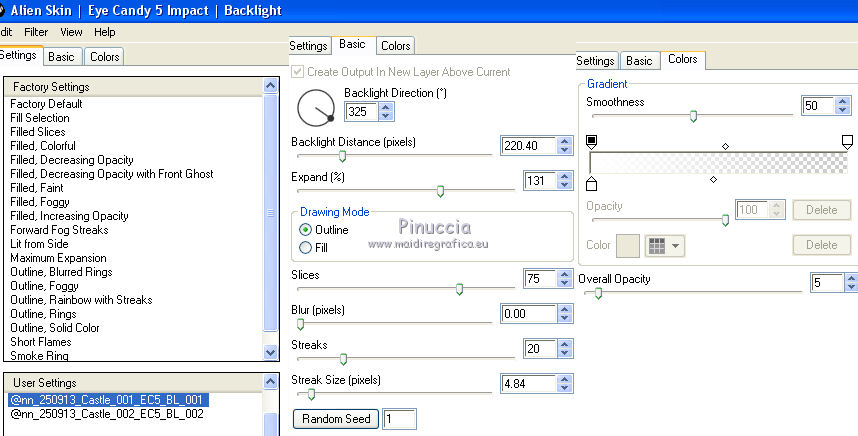
Task: Switch to Colors tab in middle panel
Action: coord(396,45)
